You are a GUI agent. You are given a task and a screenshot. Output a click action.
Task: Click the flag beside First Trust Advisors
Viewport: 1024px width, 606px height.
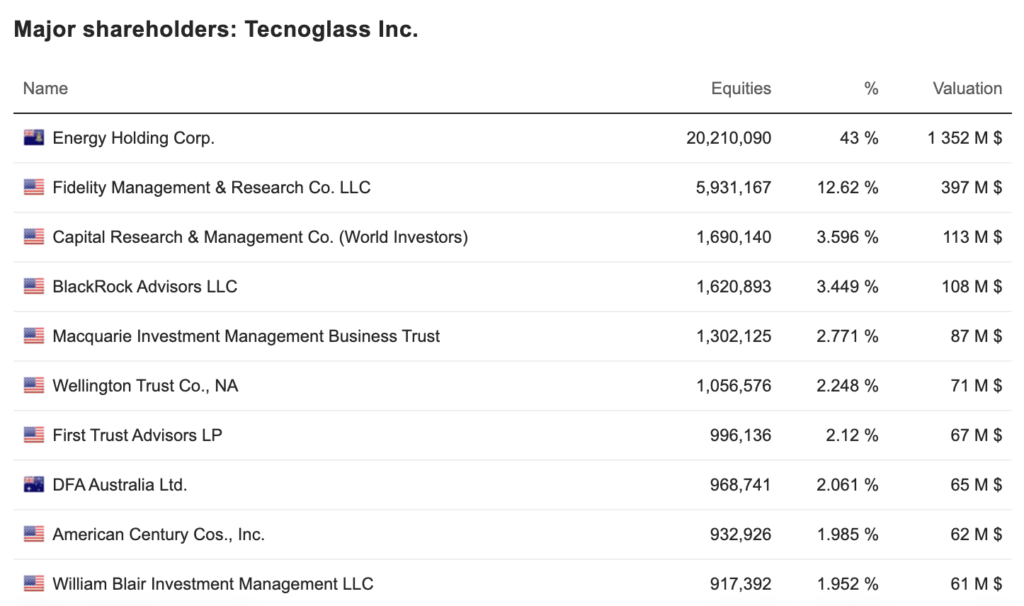click(x=34, y=435)
